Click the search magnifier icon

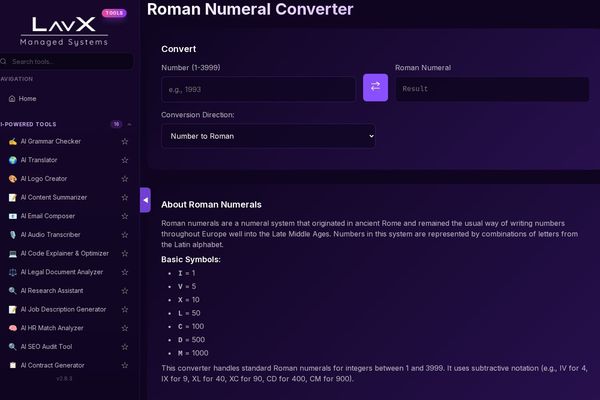tap(4, 61)
